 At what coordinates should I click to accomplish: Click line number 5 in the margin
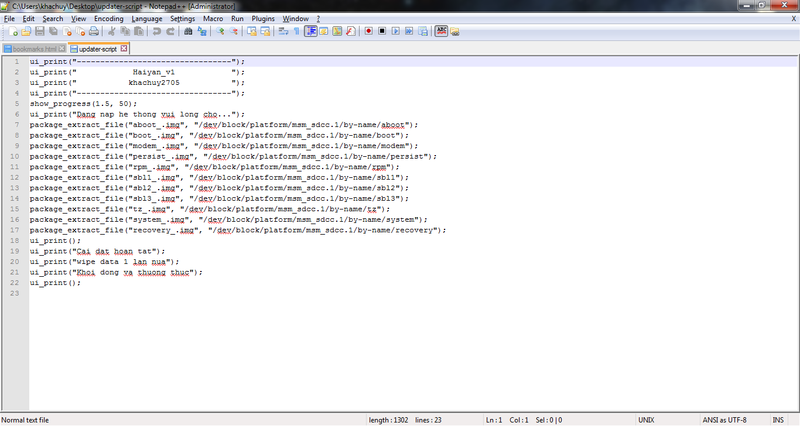[17, 104]
